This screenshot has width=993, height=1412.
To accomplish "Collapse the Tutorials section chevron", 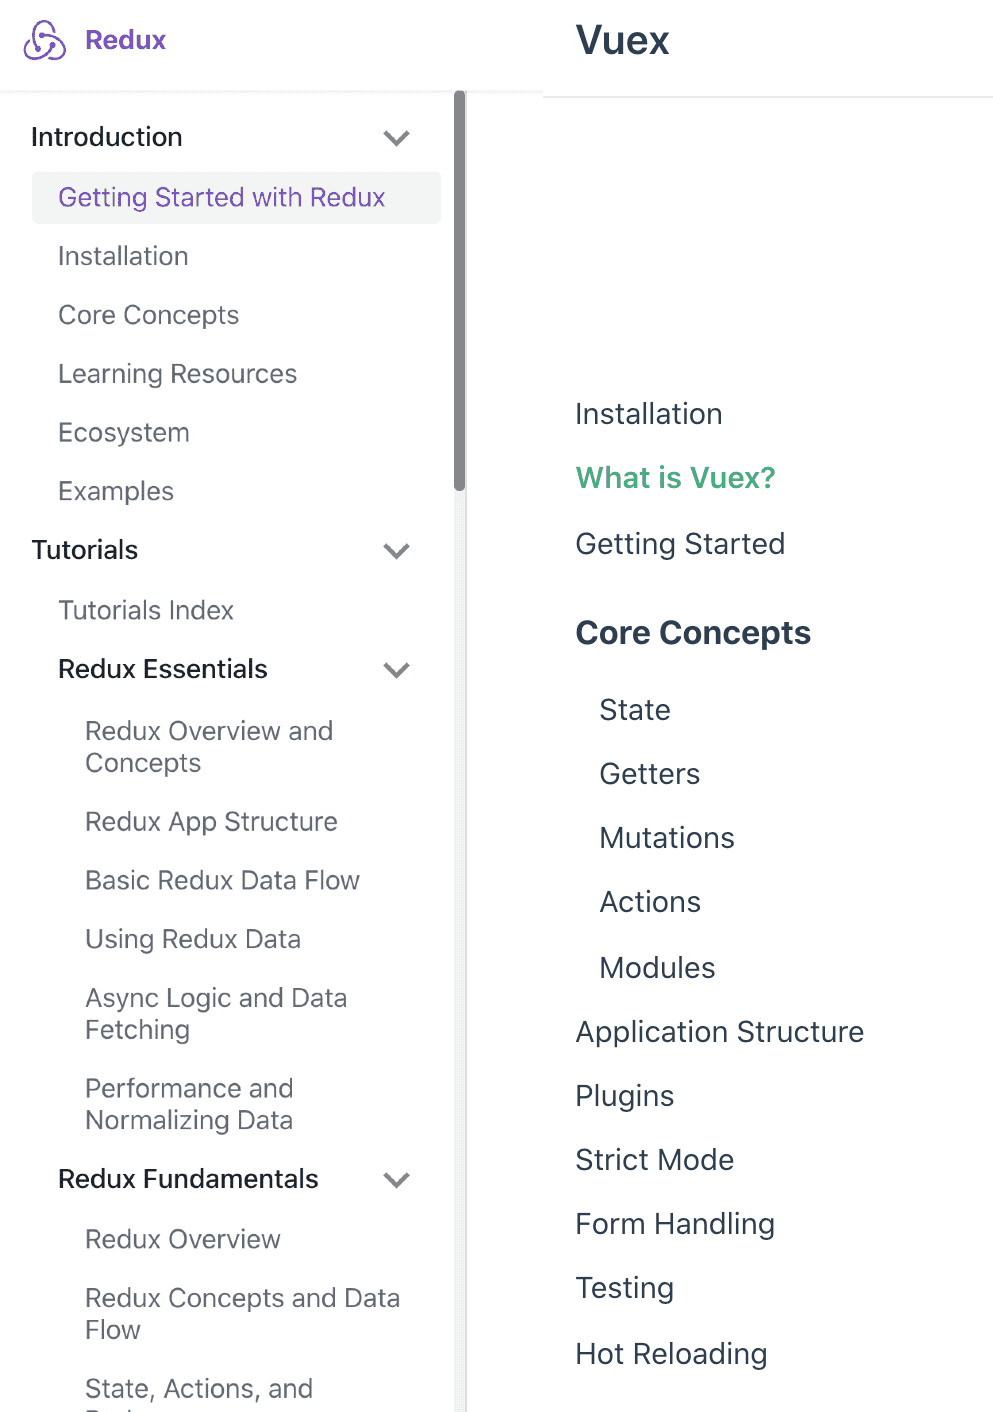I will tap(397, 551).
